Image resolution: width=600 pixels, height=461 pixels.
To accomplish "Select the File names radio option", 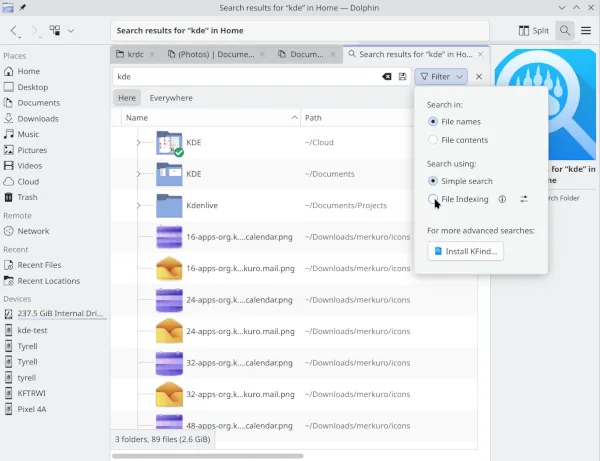I will 454,122.
